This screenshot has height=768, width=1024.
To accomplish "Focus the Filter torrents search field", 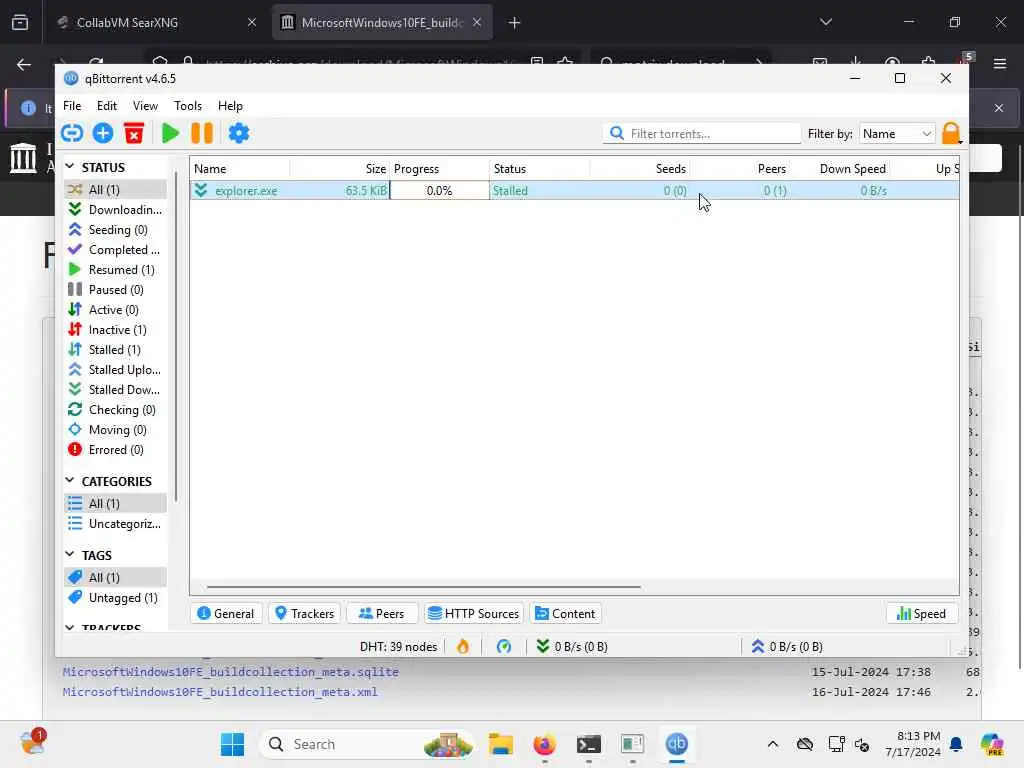I will click(x=702, y=133).
